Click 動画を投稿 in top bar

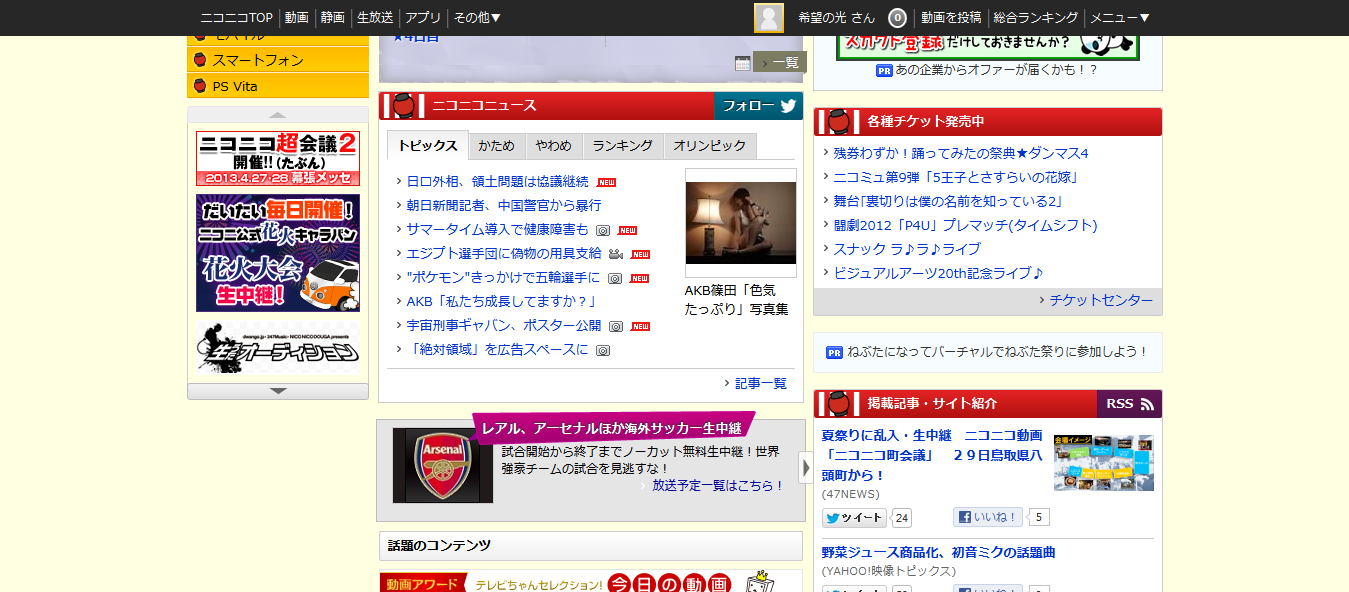tap(951, 18)
